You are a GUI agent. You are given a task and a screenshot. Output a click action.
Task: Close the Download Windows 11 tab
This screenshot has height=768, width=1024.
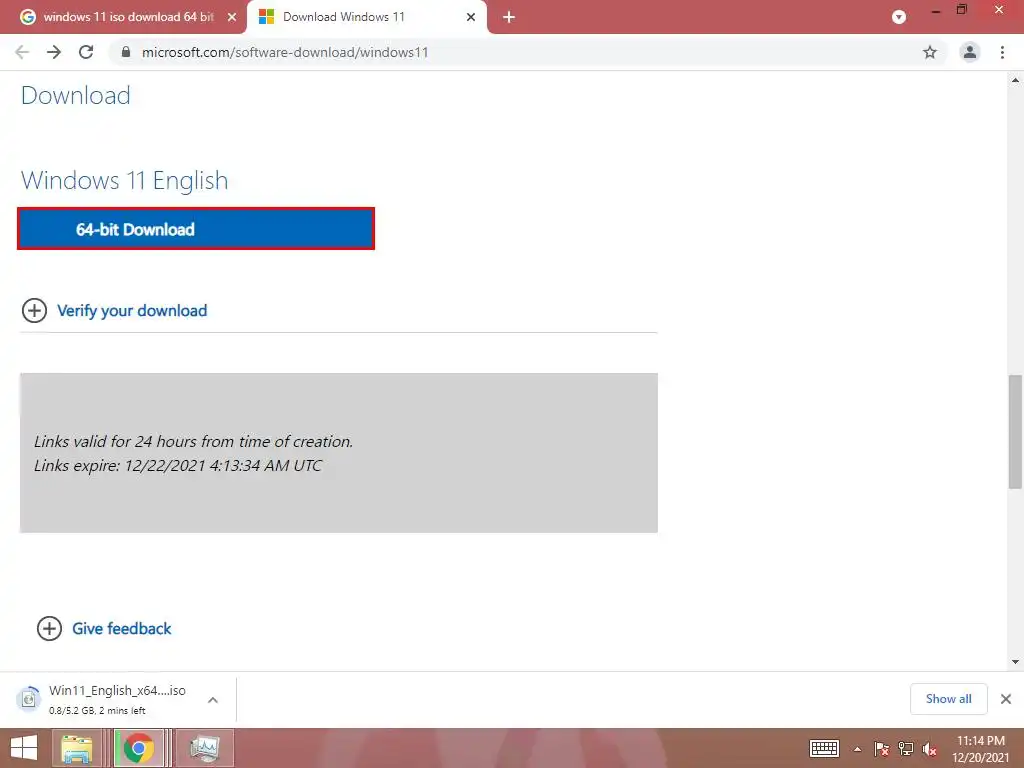click(x=471, y=18)
